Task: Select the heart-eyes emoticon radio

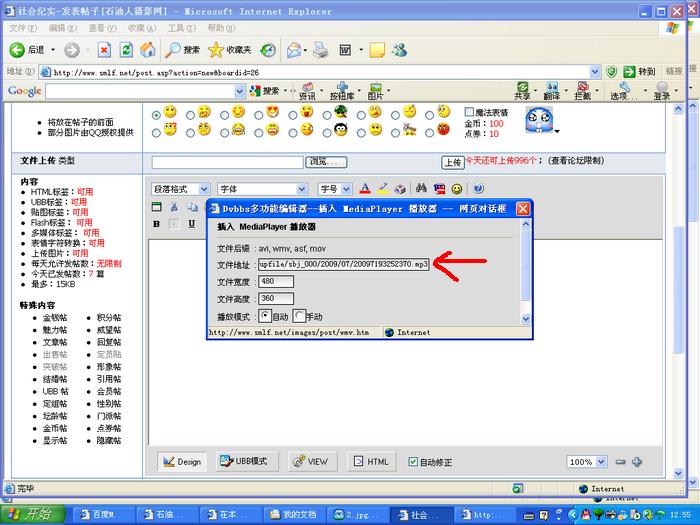Action: click(258, 115)
